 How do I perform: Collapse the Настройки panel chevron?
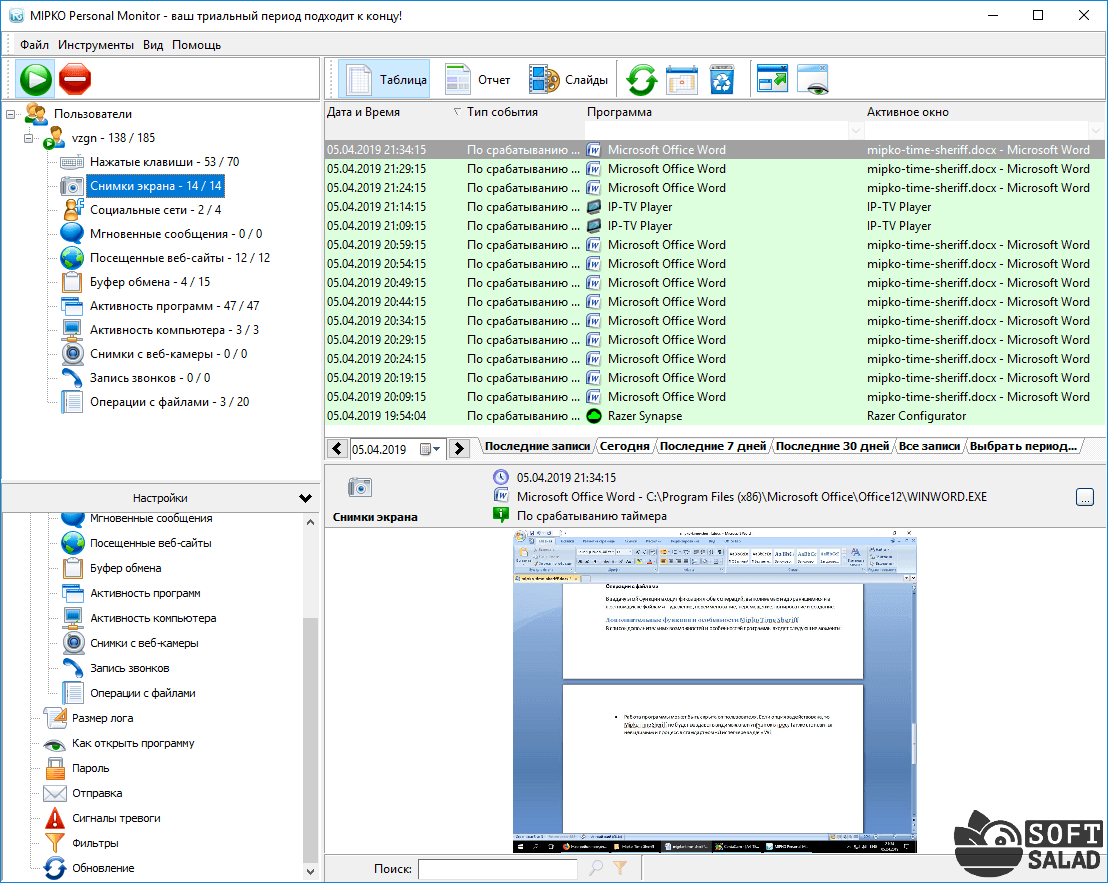tap(305, 498)
